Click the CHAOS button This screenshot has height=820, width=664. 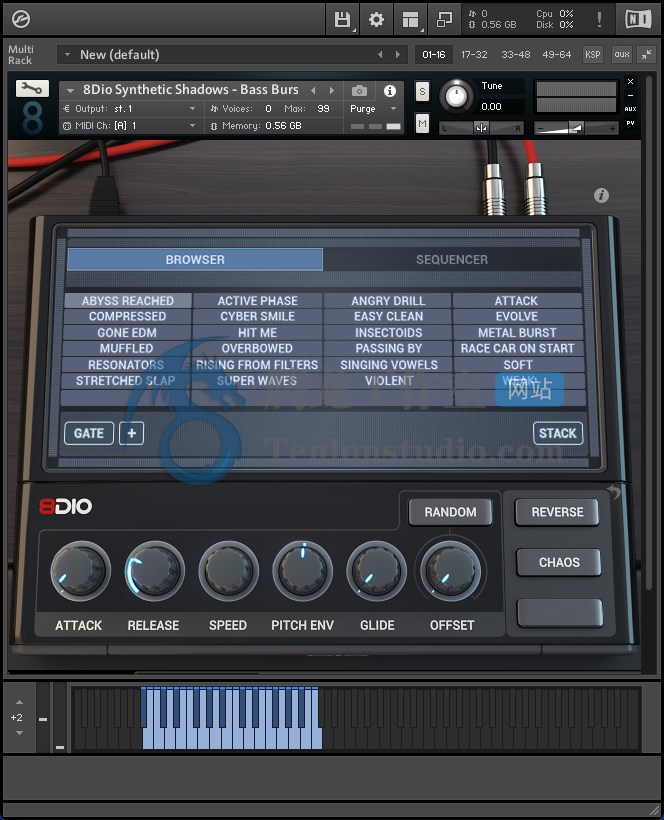coord(559,562)
